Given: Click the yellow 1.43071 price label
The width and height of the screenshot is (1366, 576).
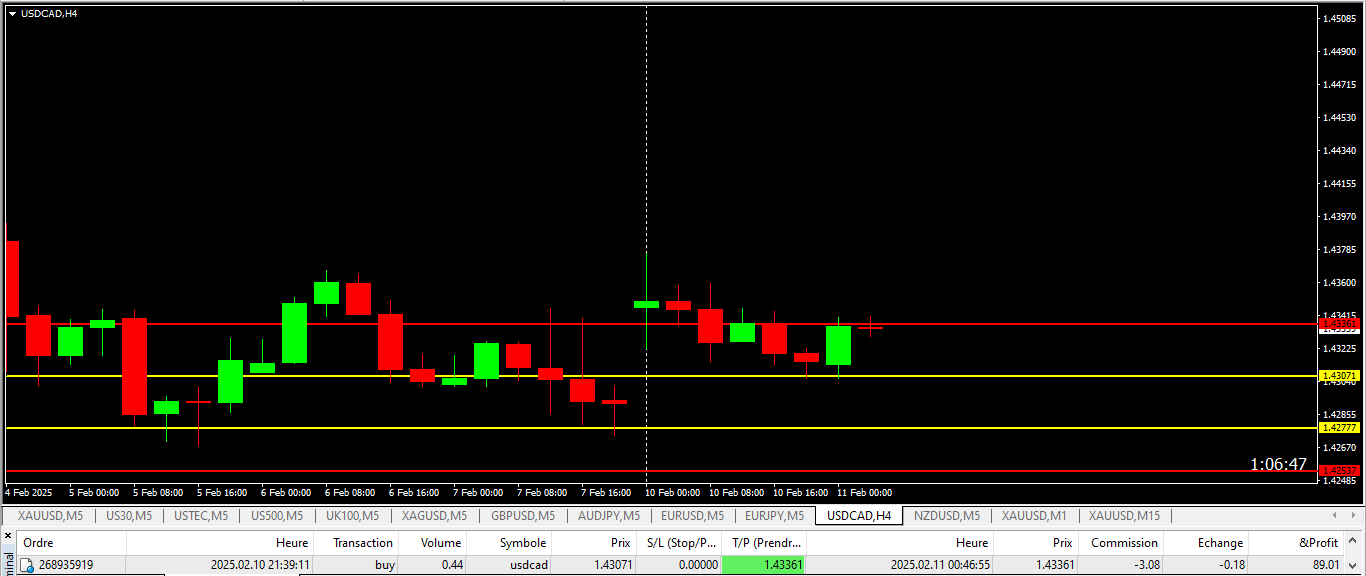Looking at the screenshot, I should click(1339, 376).
